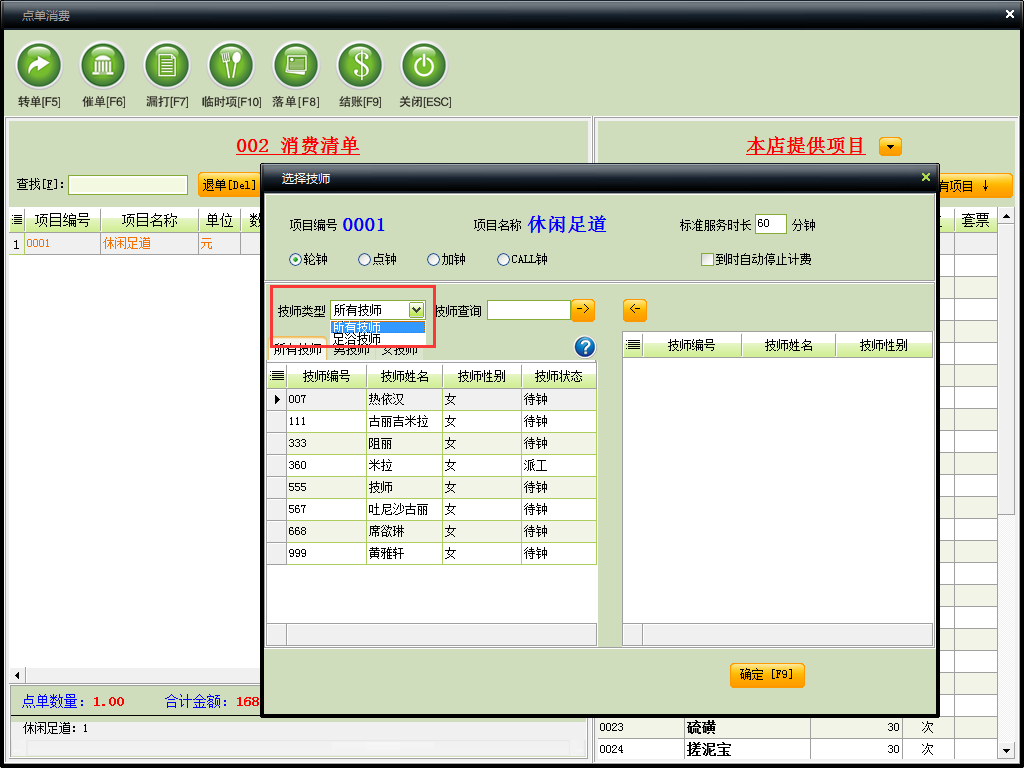Viewport: 1024px width, 768px height.
Task: Click the 转单[F5] transfer order icon
Action: (x=39, y=65)
